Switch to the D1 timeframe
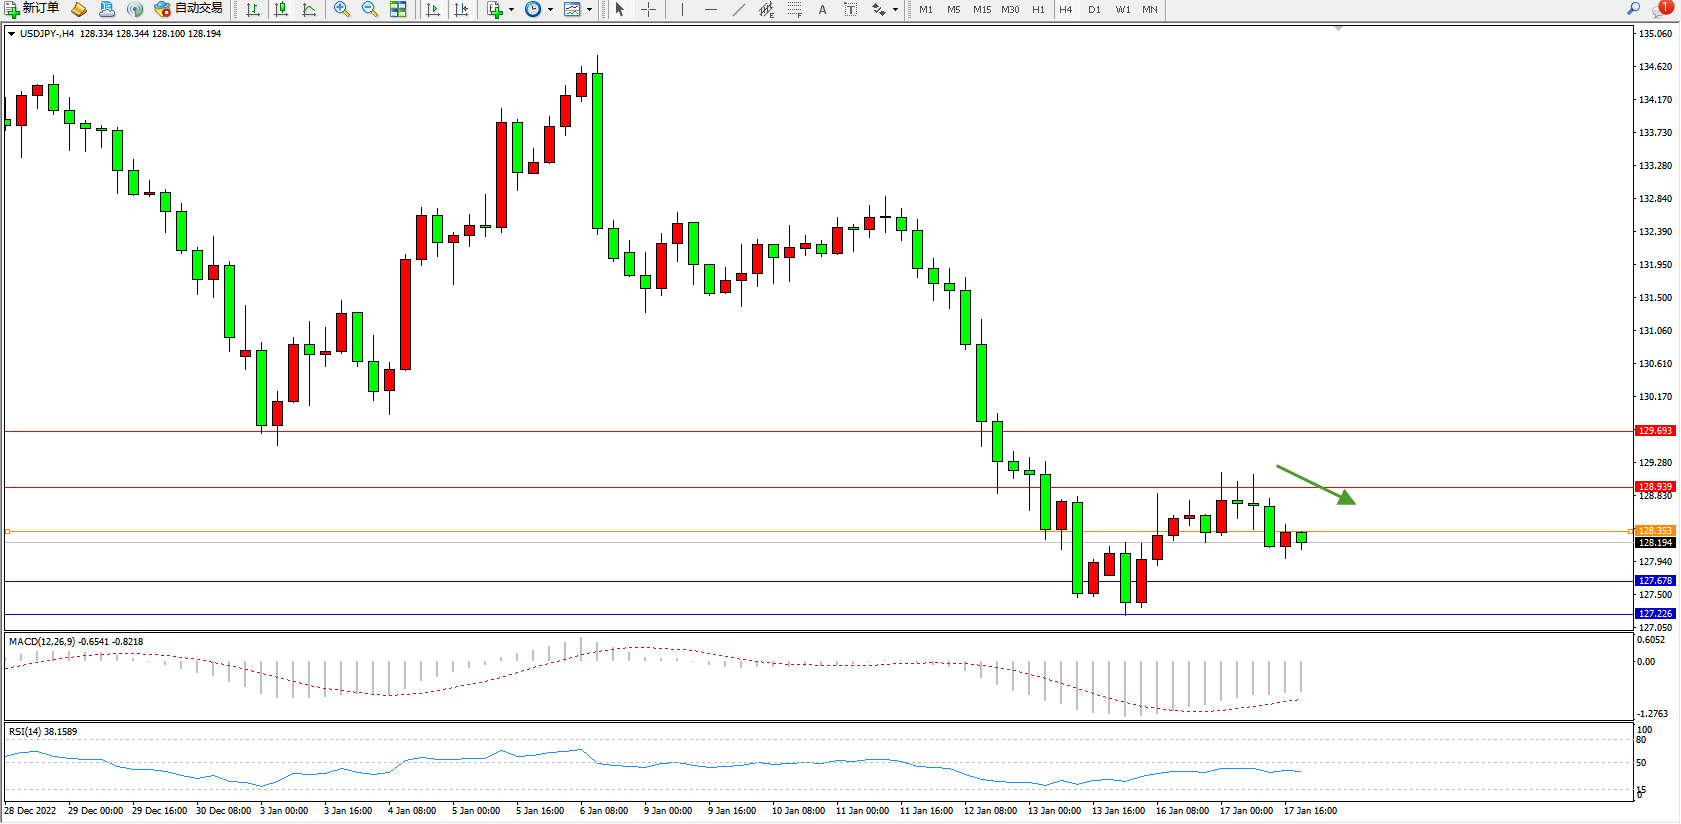Viewport: 1681px width, 824px height. tap(1094, 9)
